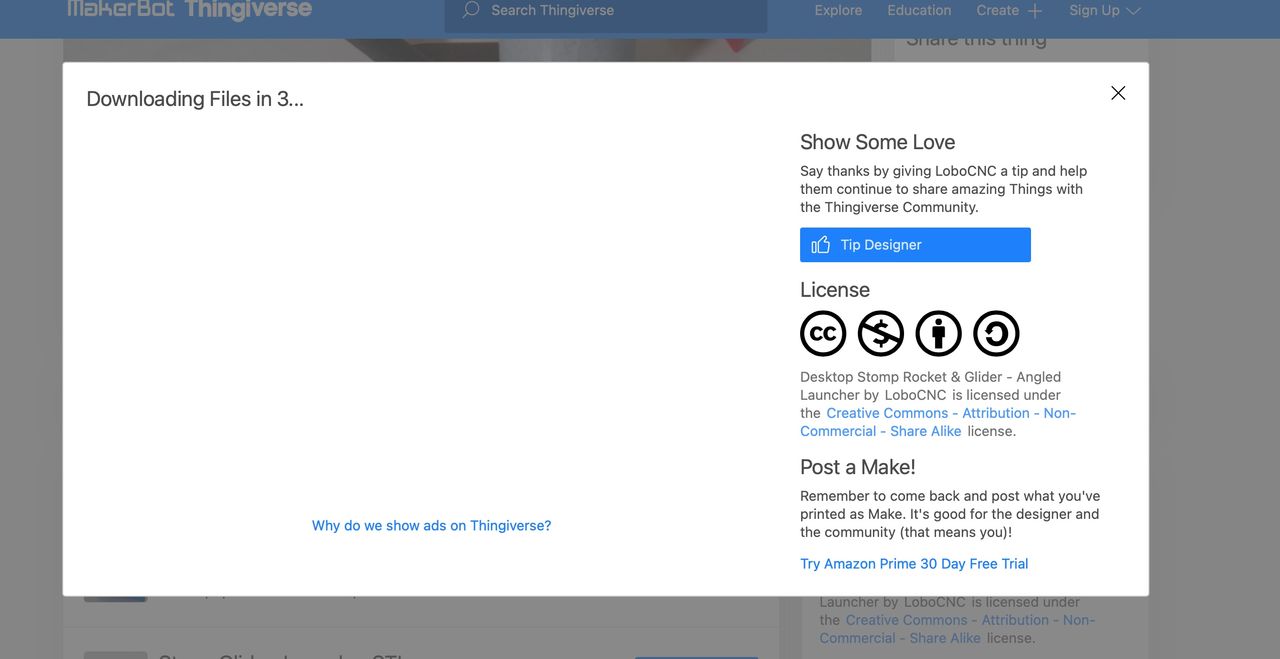This screenshot has width=1280, height=659.
Task: Dismiss the Downloading Files dialog
Action: (1117, 92)
